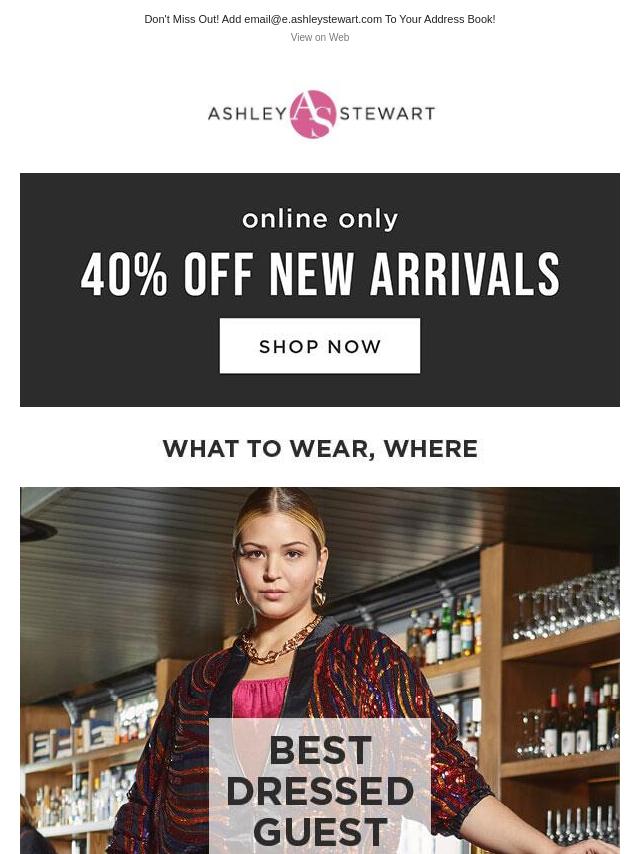Click the pink top under the jacket
This screenshot has width=640, height=854.
[260, 698]
